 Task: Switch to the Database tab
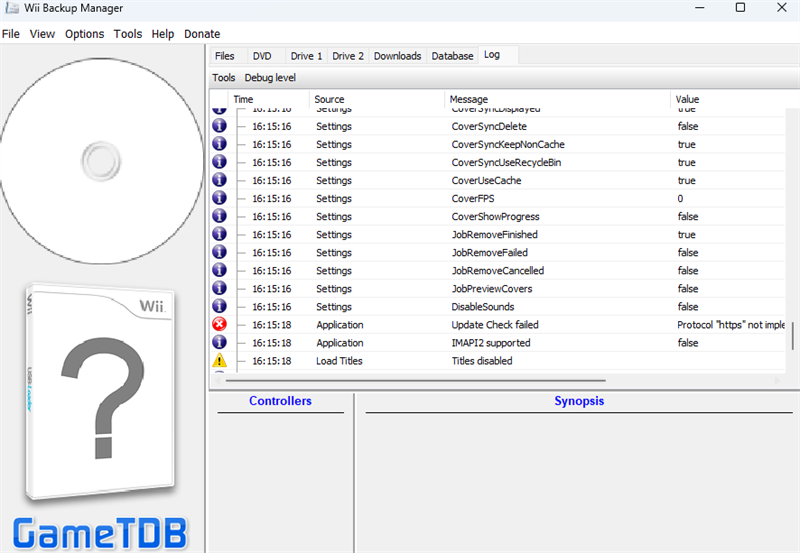pos(453,56)
